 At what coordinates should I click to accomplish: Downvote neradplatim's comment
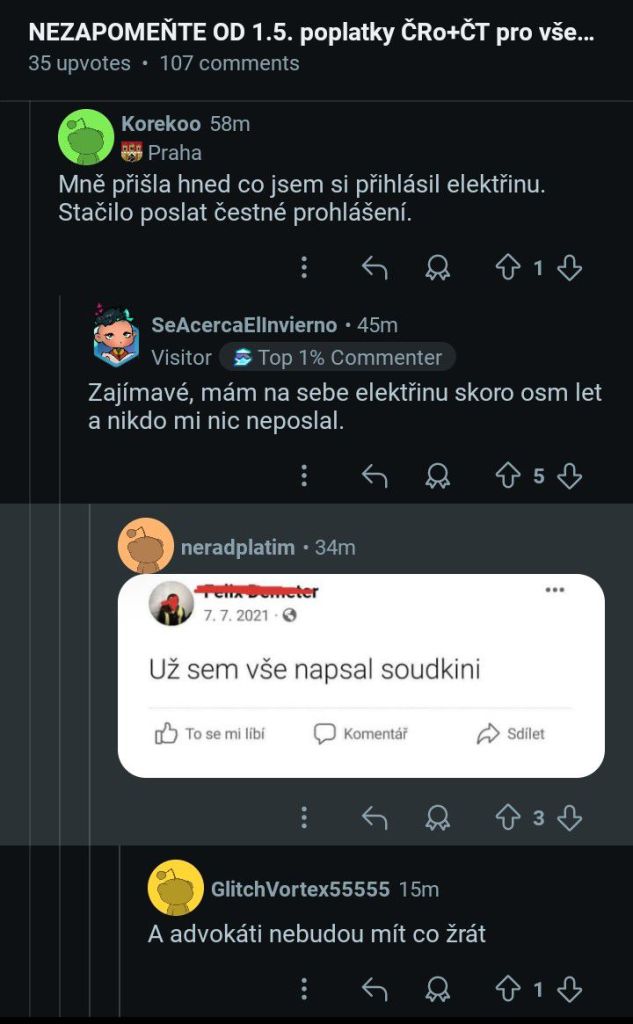569,818
